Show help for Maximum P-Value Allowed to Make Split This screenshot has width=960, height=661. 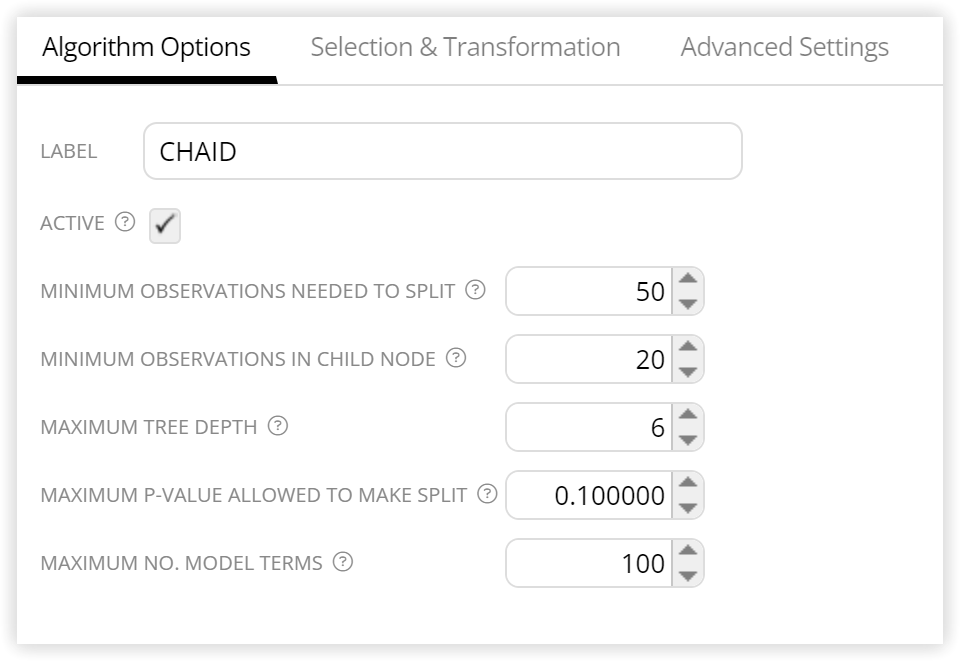tap(487, 493)
